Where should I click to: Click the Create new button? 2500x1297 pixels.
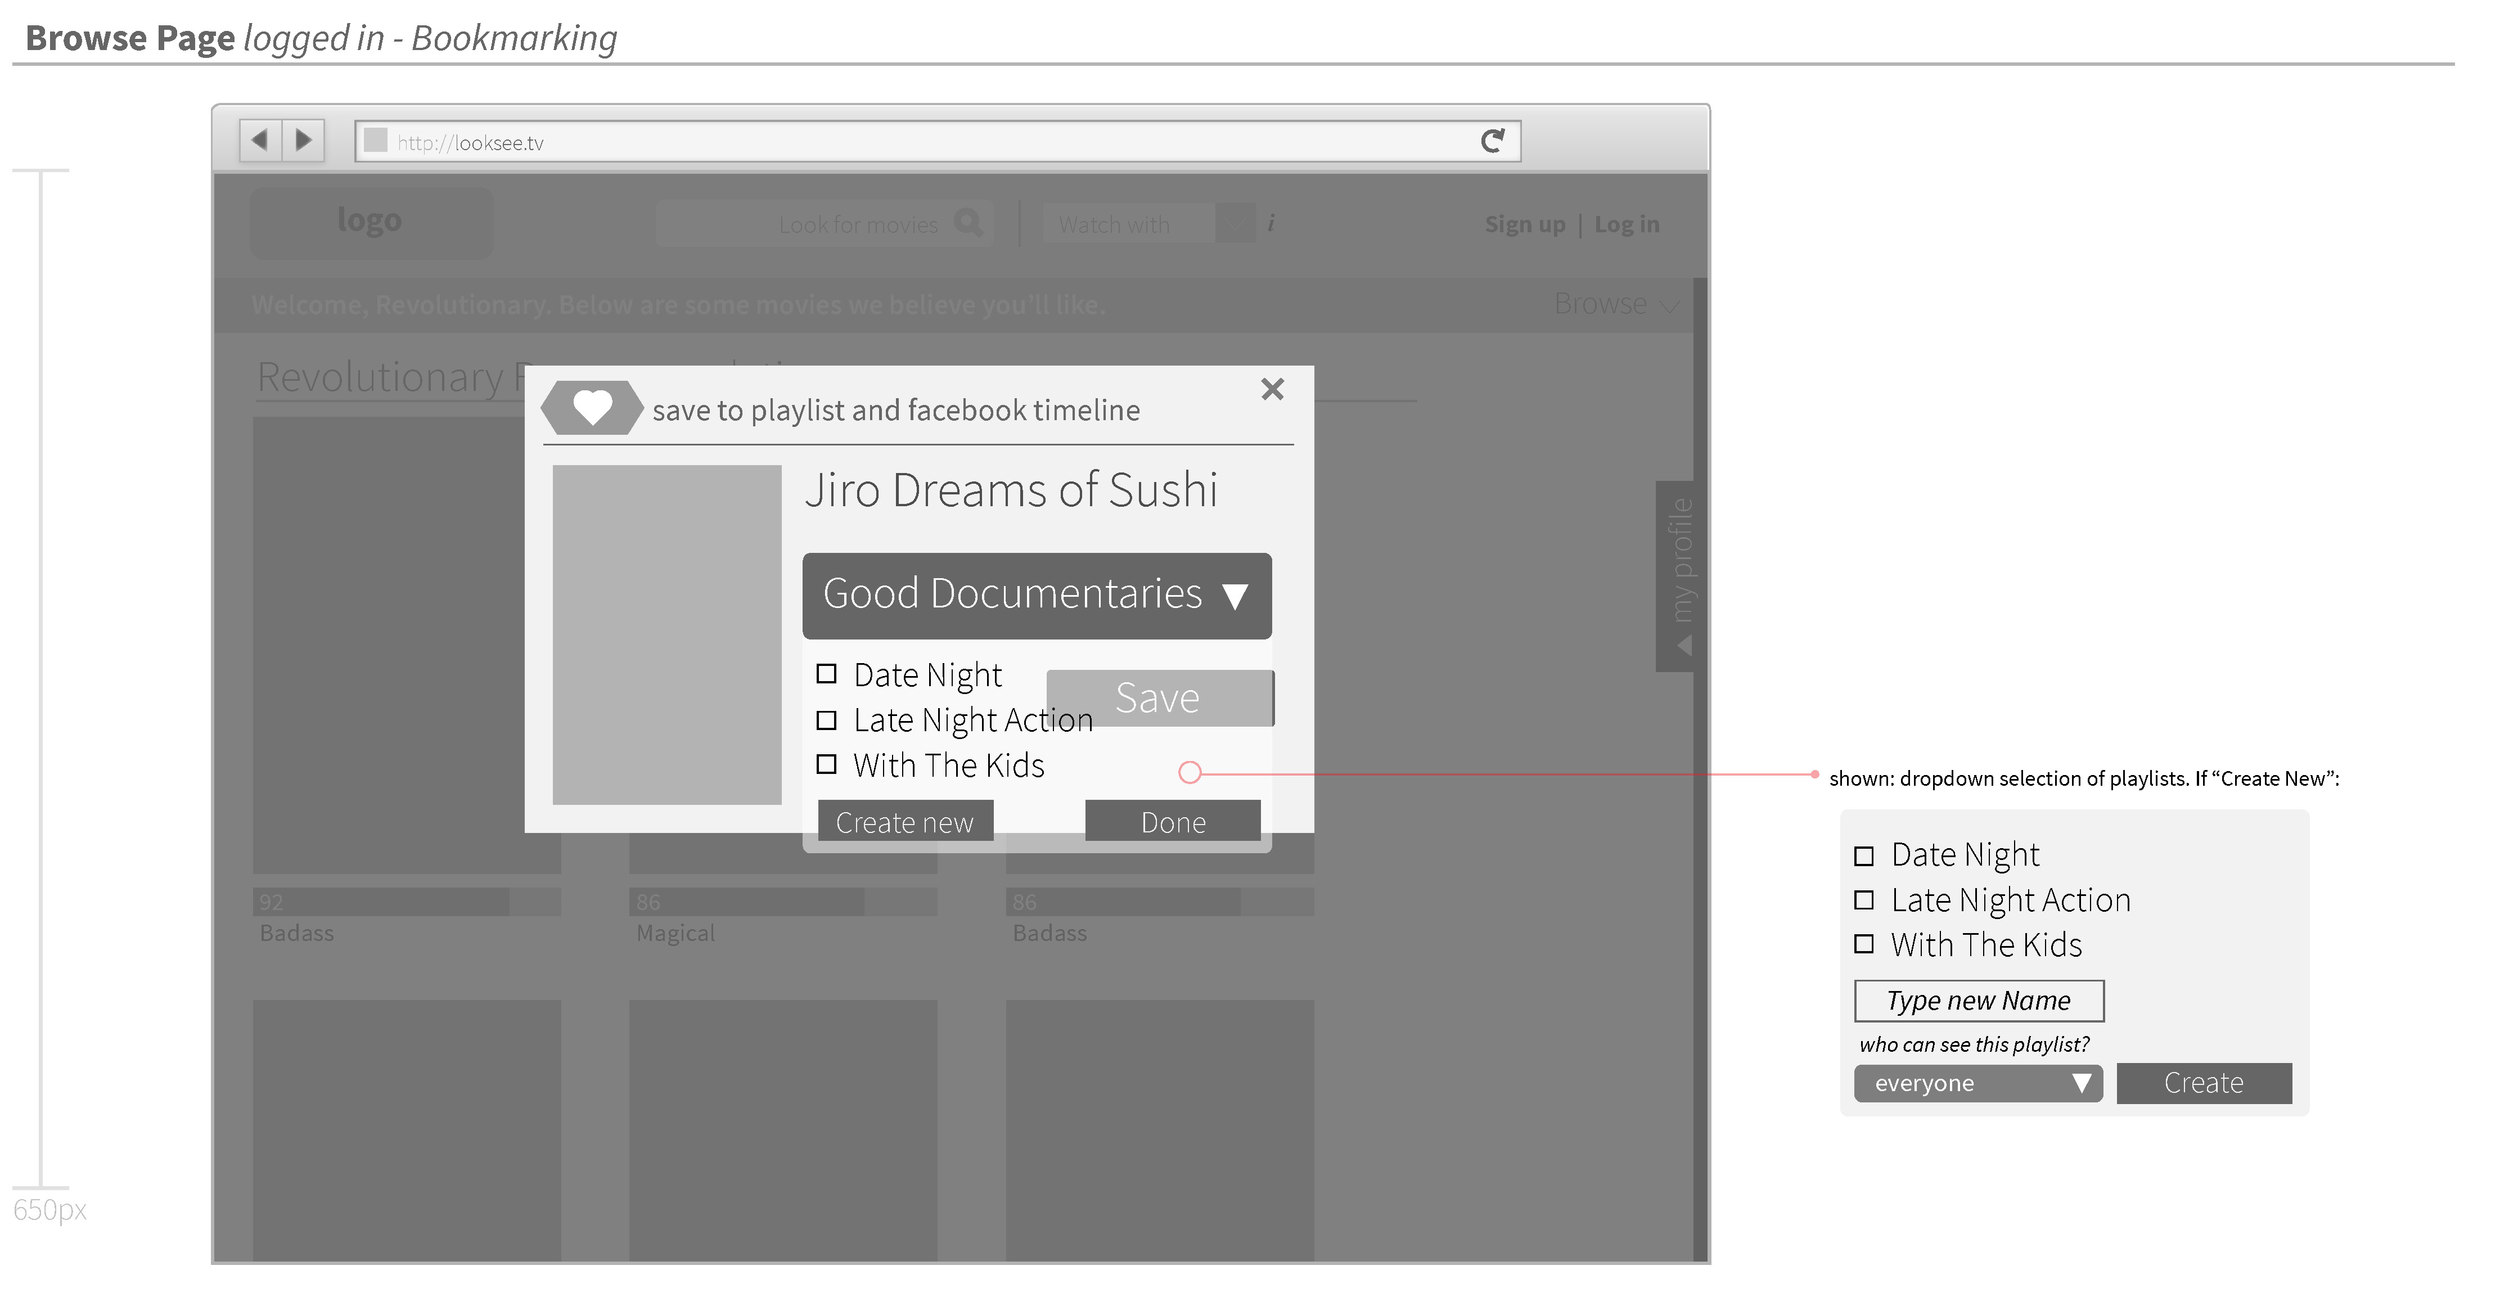[905, 822]
